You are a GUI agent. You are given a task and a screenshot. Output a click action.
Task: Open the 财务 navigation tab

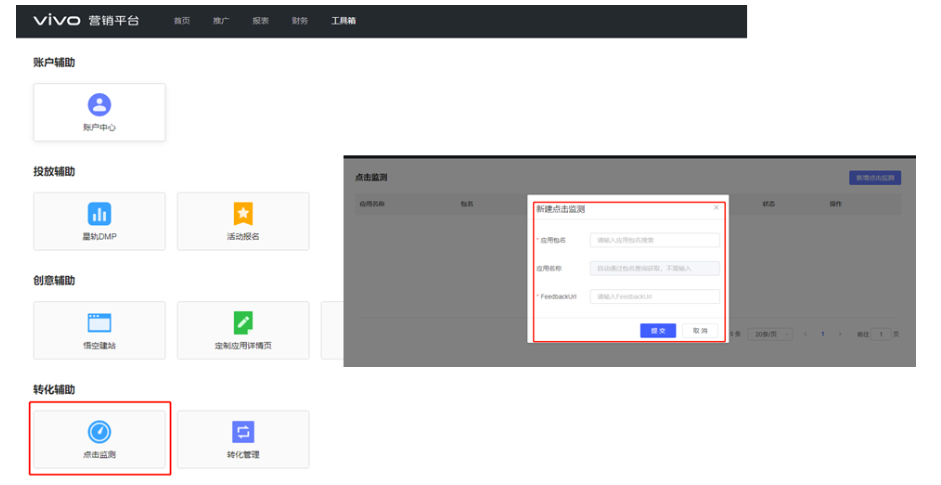300,21
